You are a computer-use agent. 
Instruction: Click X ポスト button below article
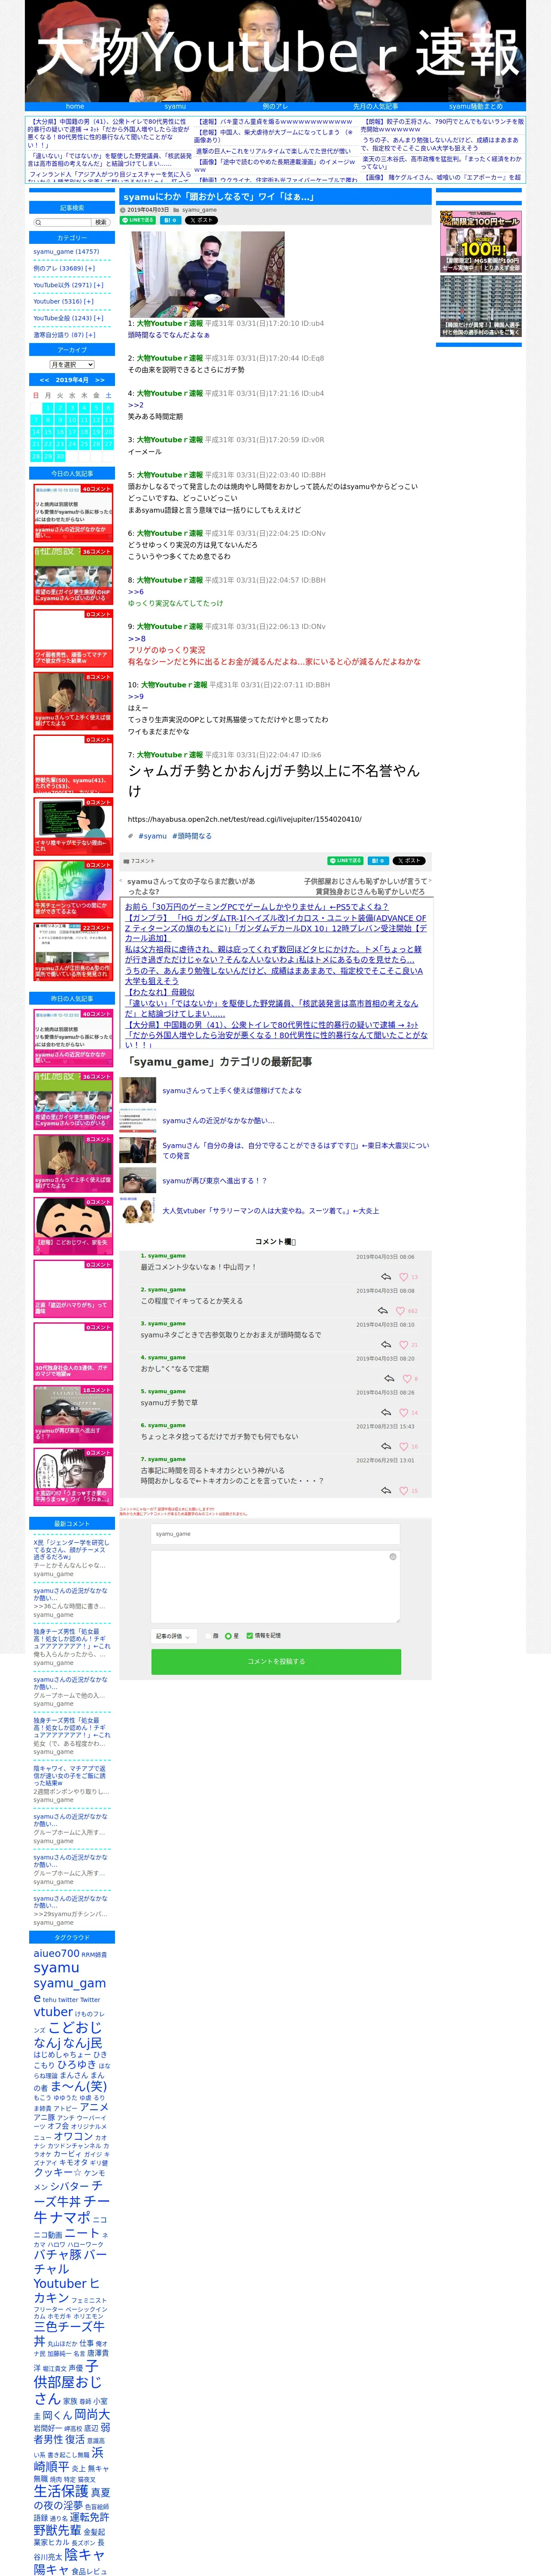[x=409, y=861]
